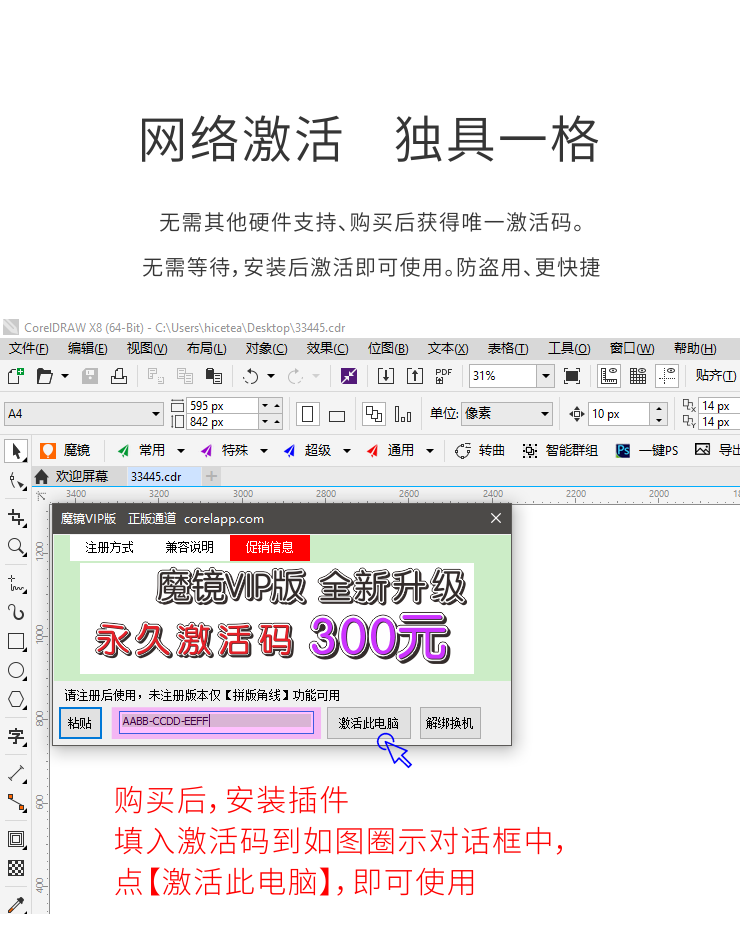Expand the undo history dropdown arrow
The height and width of the screenshot is (927, 740).
tap(271, 376)
